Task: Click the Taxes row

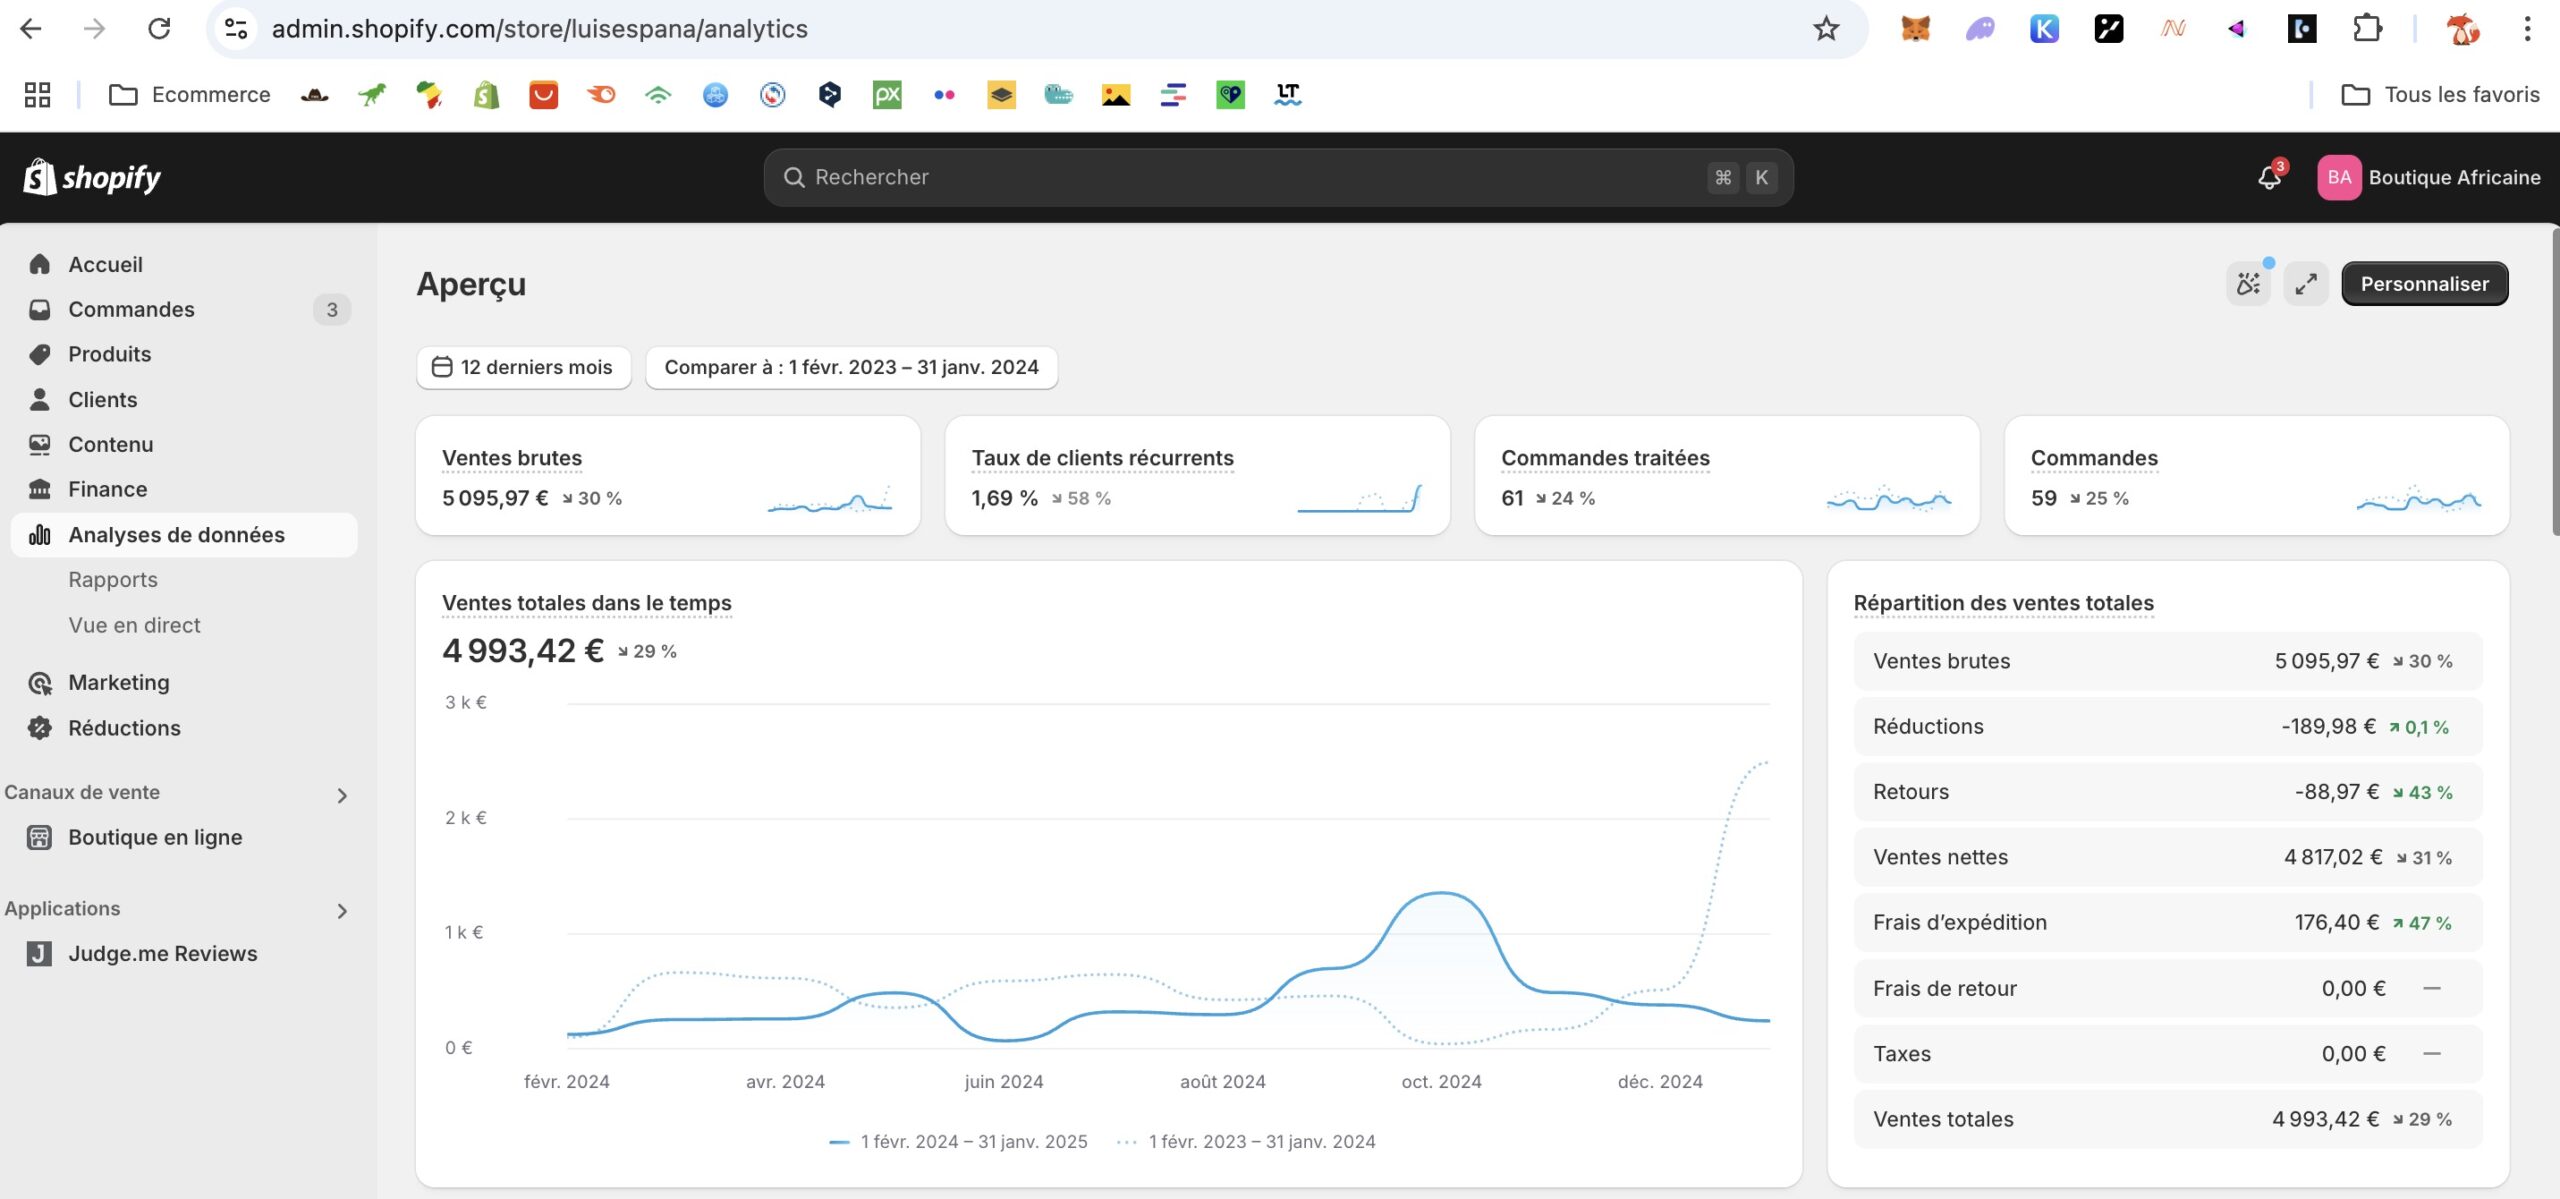Action: [x=2167, y=1053]
